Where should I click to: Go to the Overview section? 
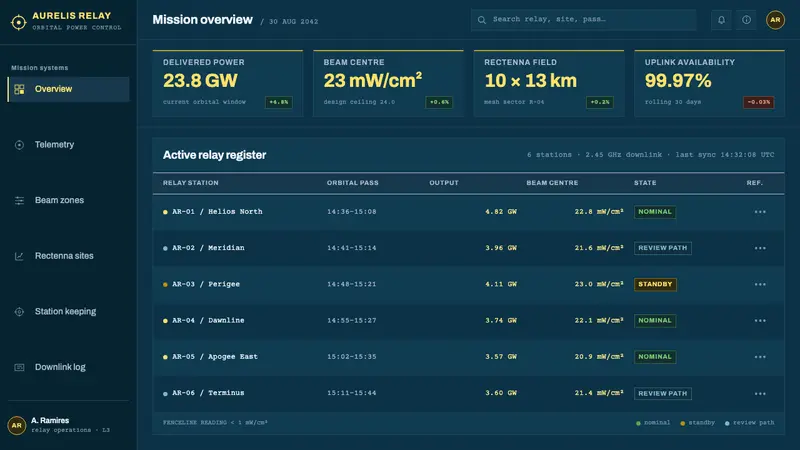tap(68, 89)
